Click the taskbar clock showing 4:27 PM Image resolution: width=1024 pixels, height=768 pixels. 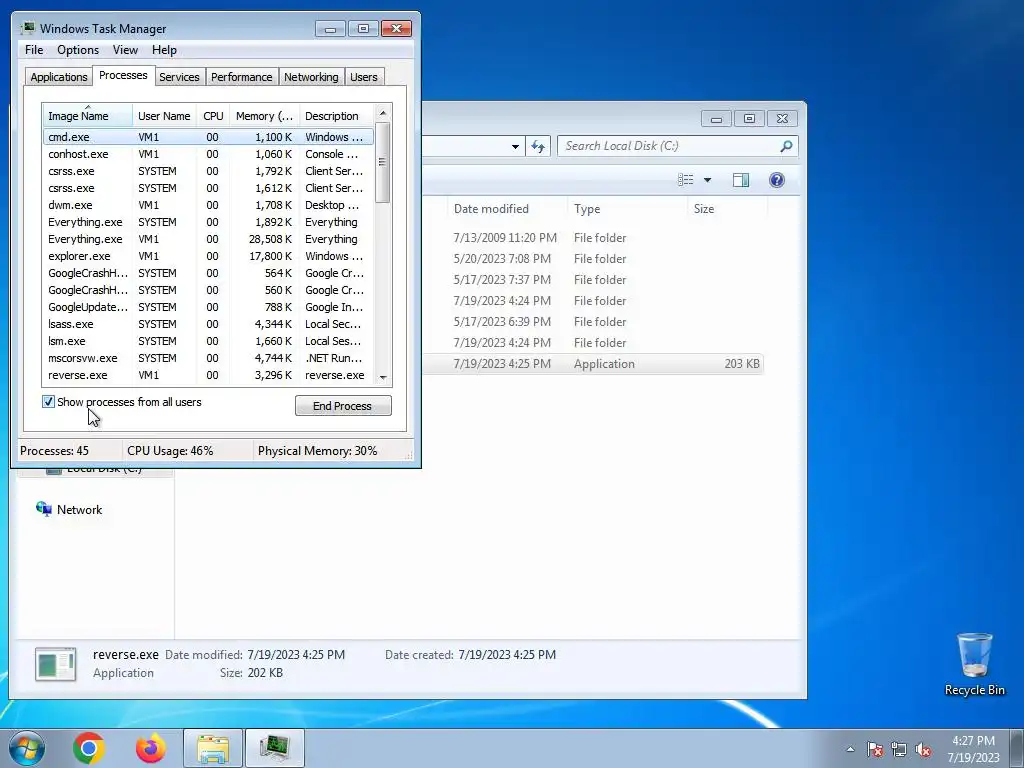[x=973, y=749]
